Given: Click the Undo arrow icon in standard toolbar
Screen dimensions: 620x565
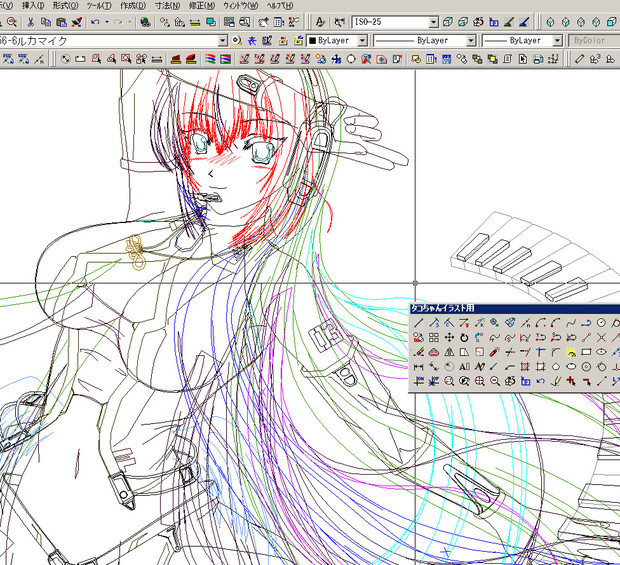Looking at the screenshot, I should tap(95, 22).
